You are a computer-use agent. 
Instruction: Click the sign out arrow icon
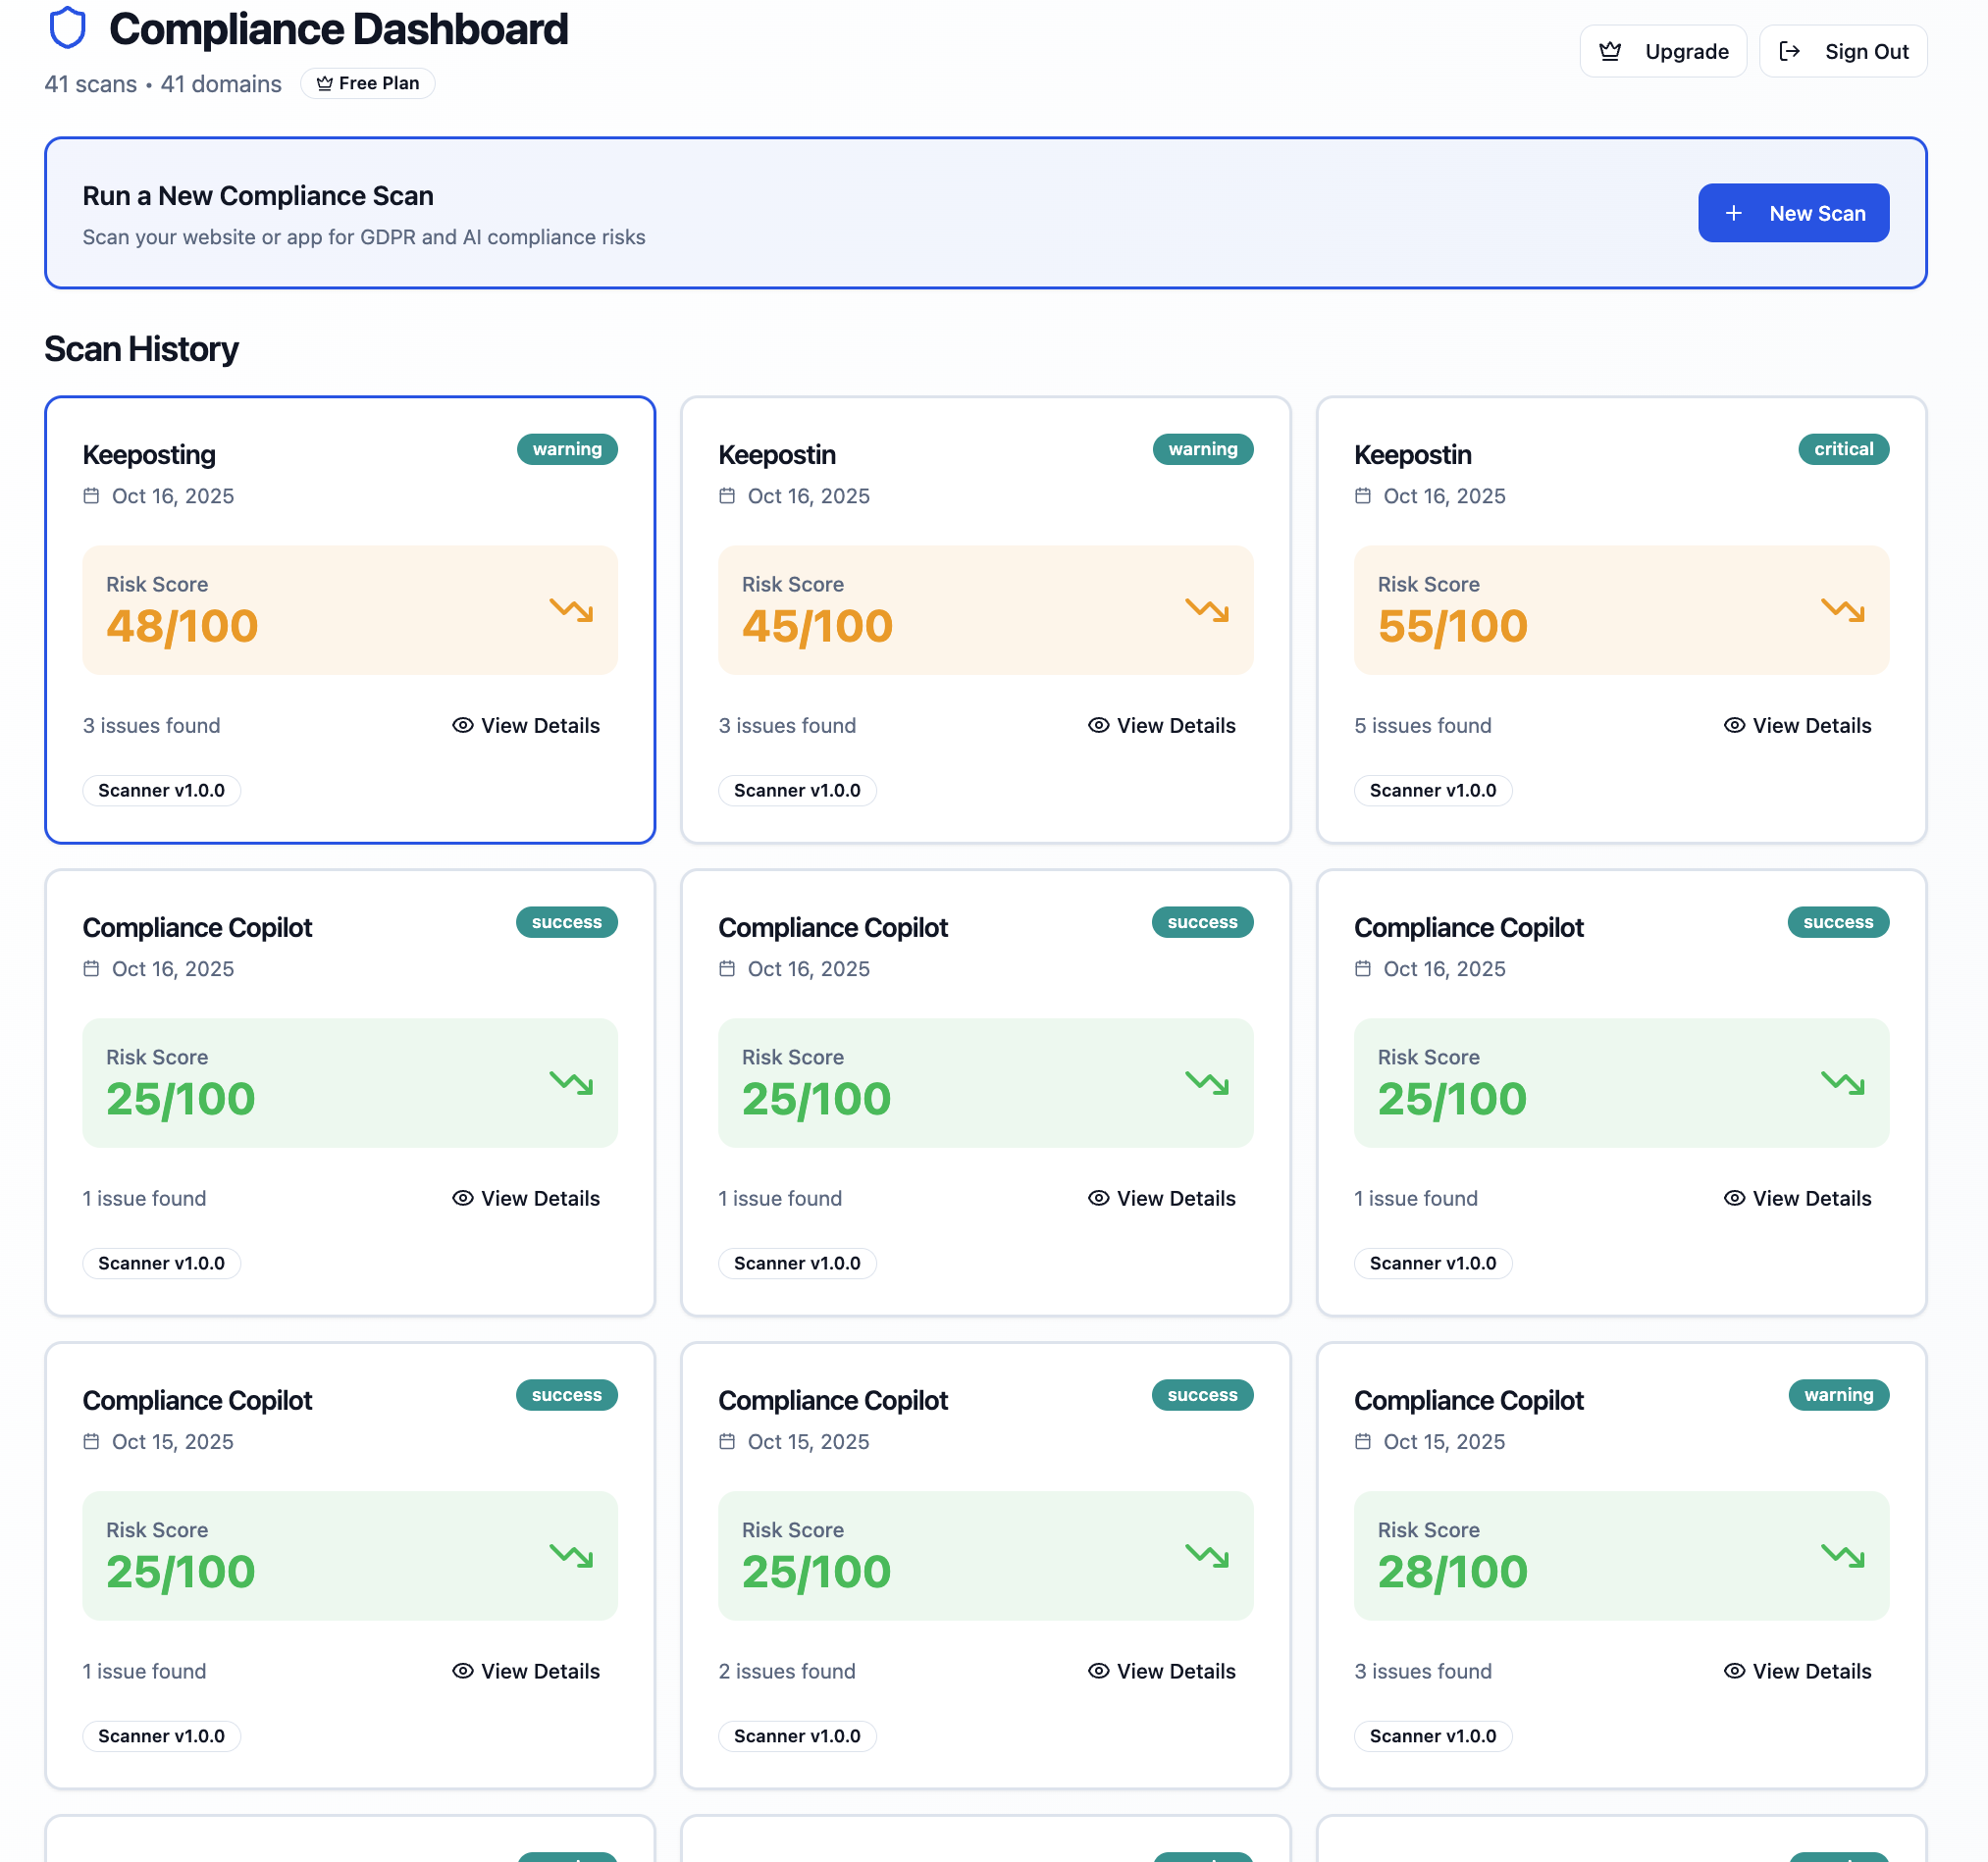[x=1790, y=51]
